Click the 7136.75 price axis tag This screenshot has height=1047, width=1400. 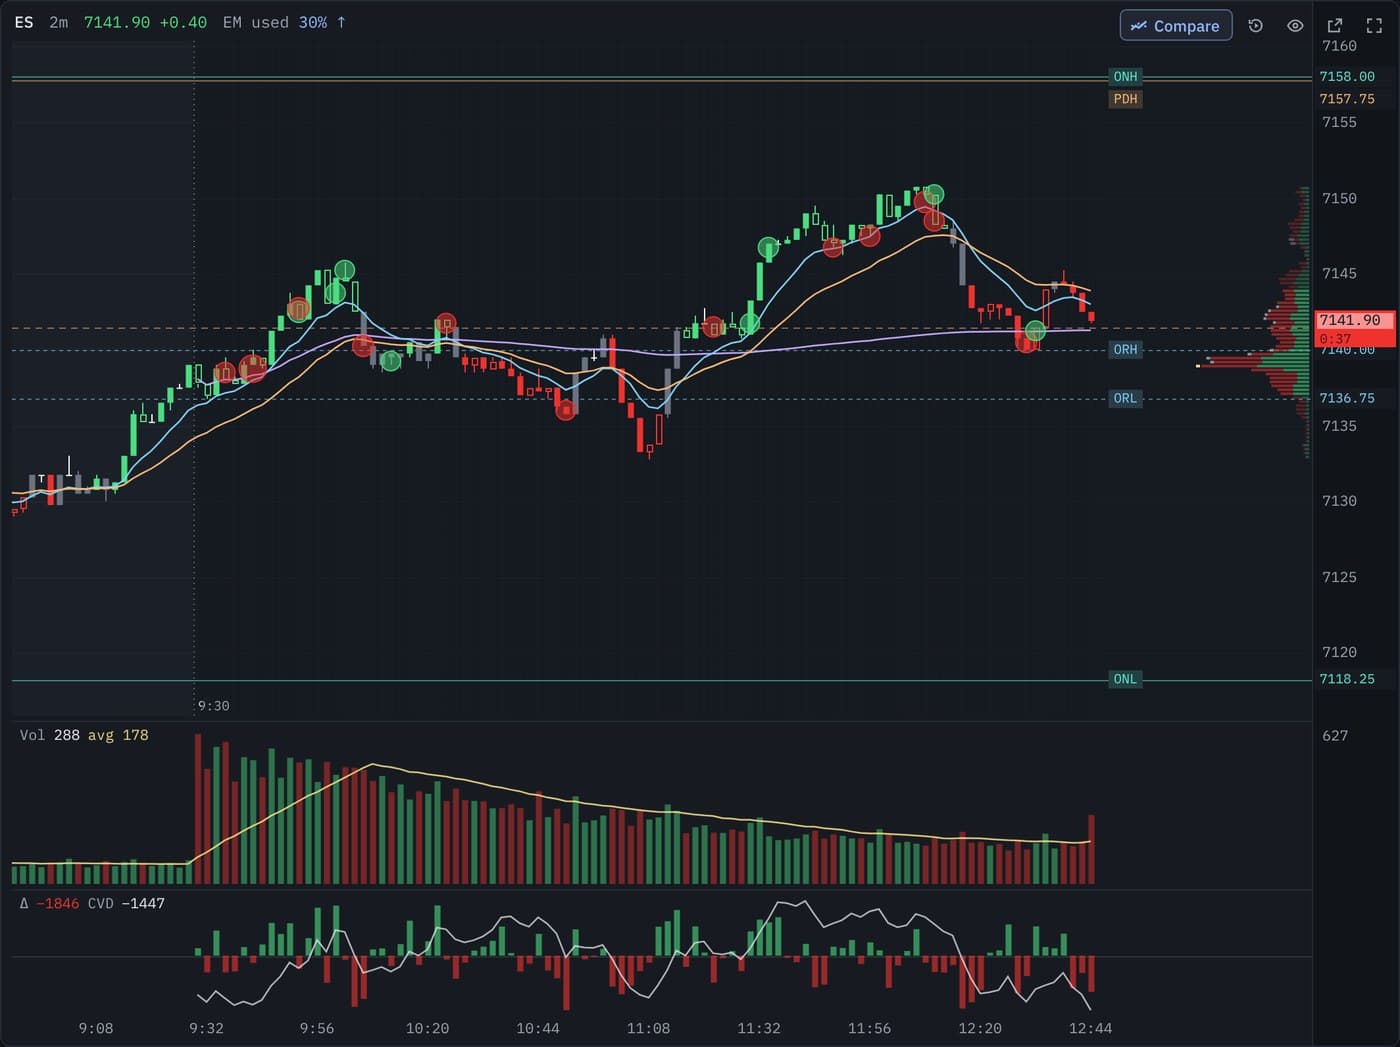[x=1347, y=398]
